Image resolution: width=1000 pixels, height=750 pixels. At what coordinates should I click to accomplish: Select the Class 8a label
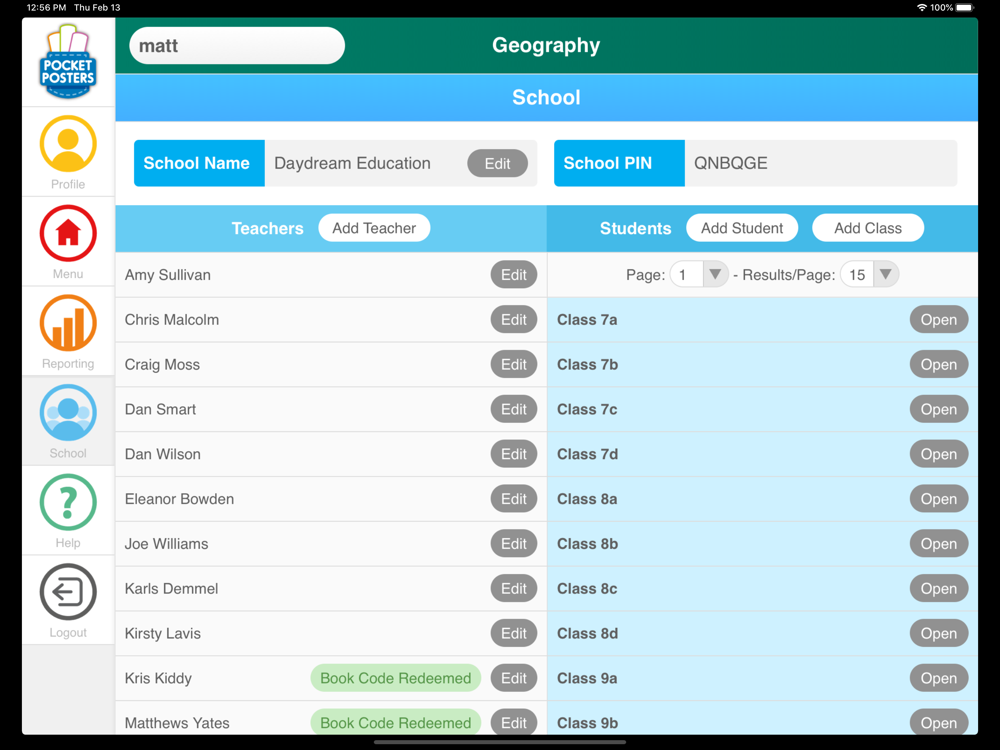(x=587, y=499)
